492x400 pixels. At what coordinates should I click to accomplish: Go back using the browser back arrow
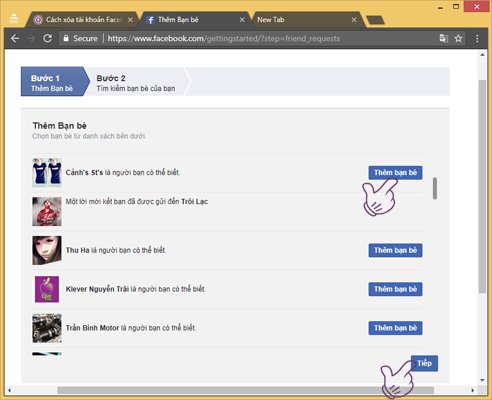click(x=15, y=38)
